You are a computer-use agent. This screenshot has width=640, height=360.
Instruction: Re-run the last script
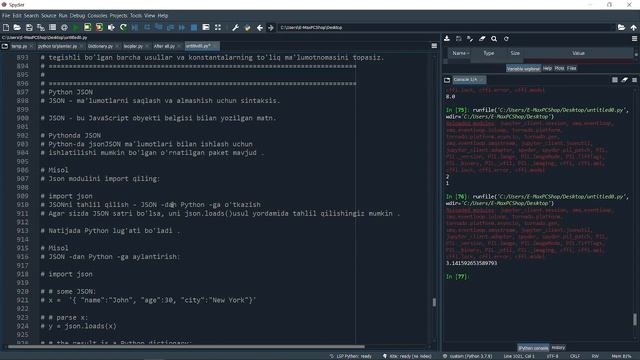(123, 27)
